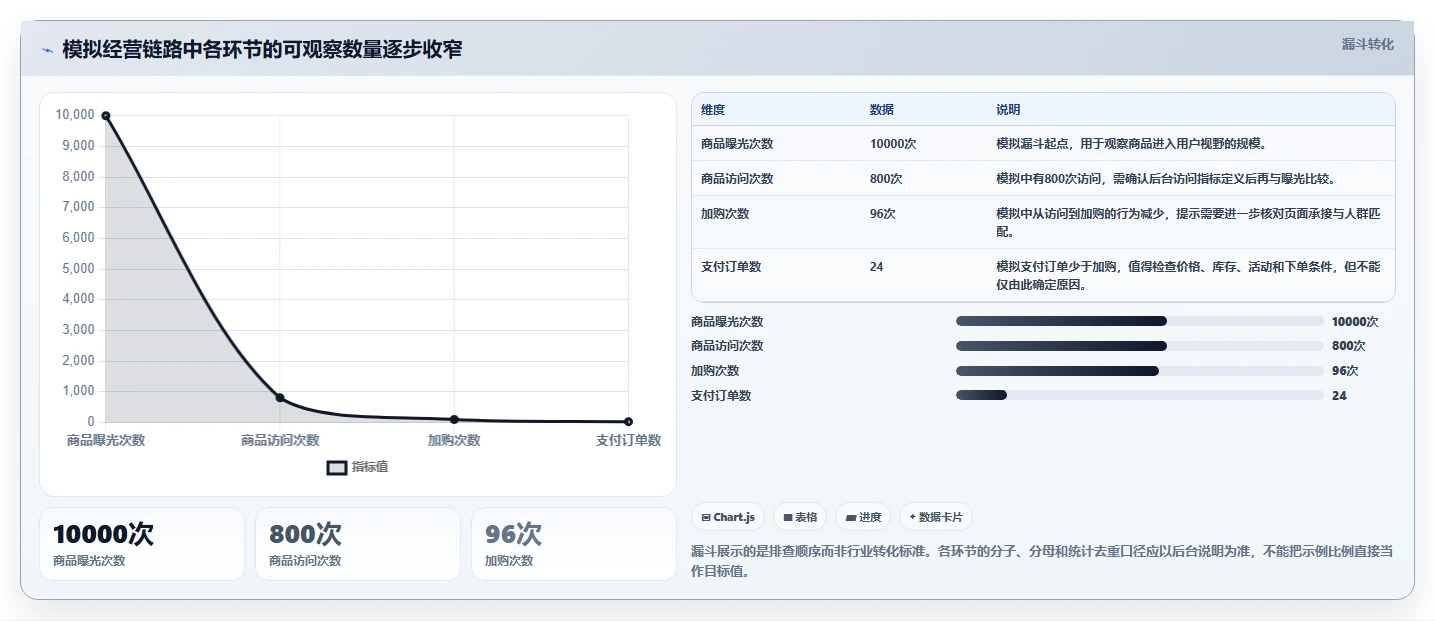The image size is (1435, 621).
Task: Toggle the 指标值 legend label
Action: pos(370,467)
